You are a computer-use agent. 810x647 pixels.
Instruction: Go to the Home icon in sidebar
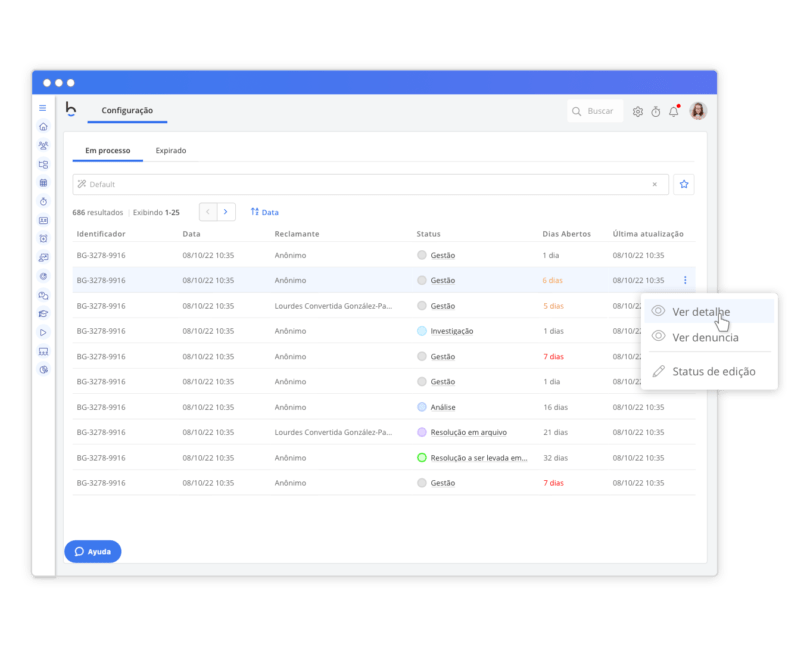(43, 127)
